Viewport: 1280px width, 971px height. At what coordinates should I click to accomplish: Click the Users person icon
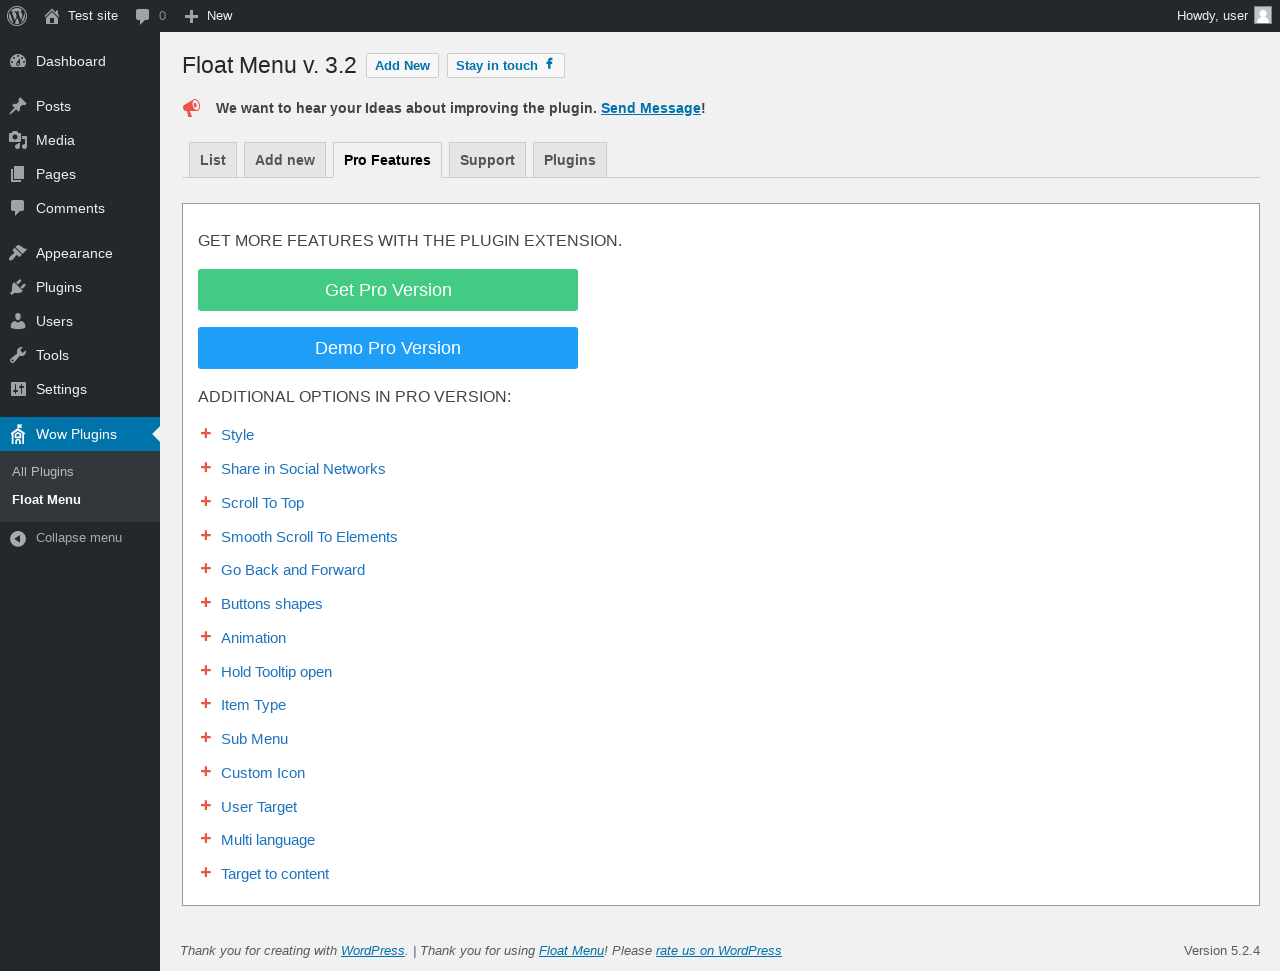pos(18,321)
